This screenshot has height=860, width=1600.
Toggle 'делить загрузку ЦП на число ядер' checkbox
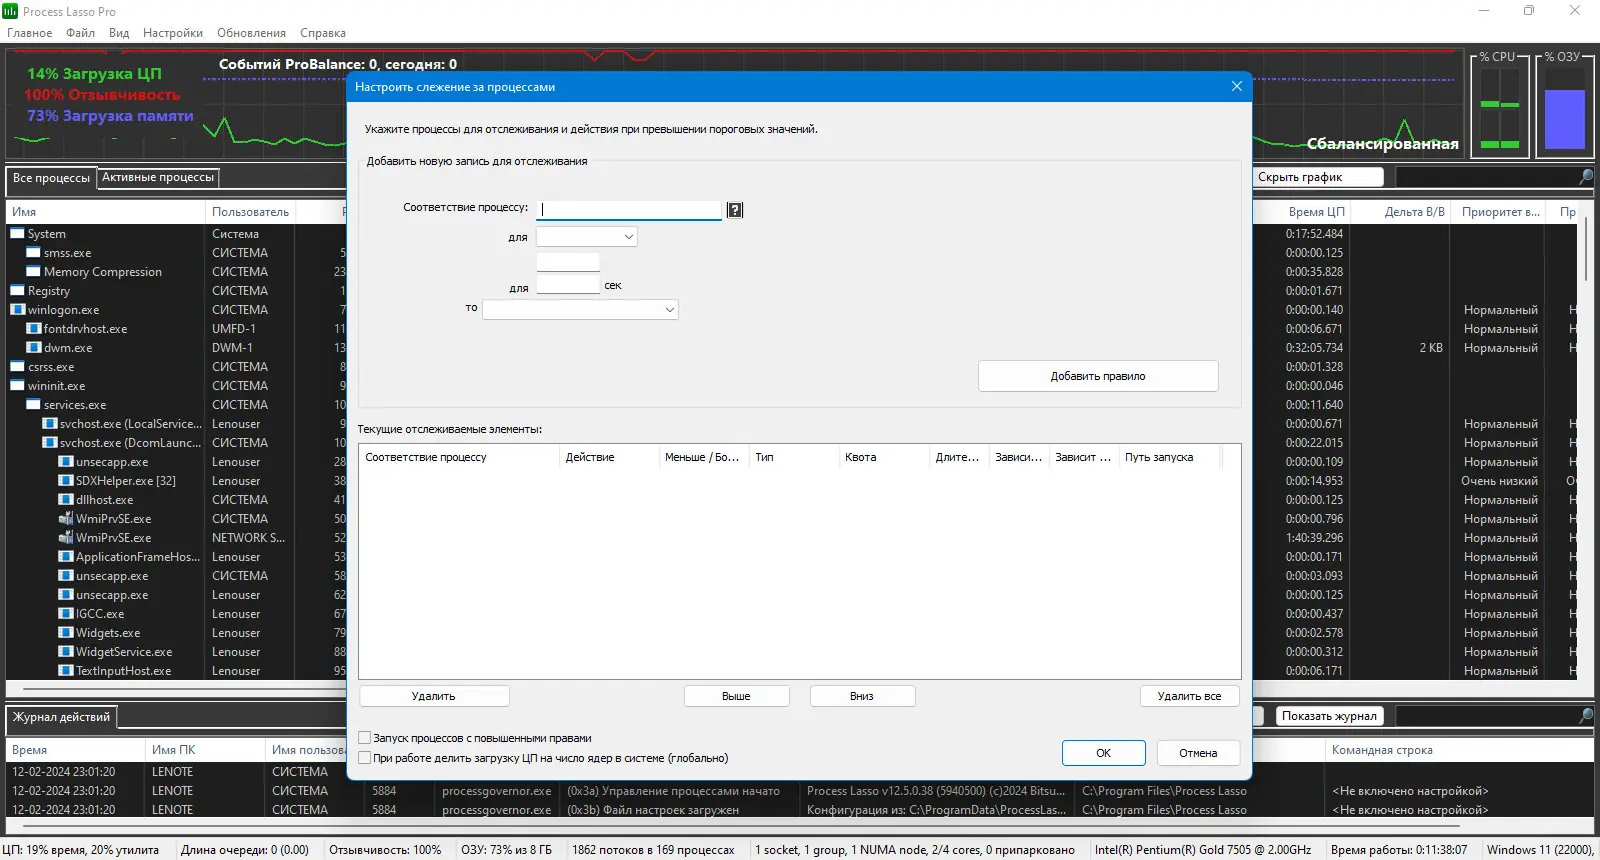click(365, 758)
